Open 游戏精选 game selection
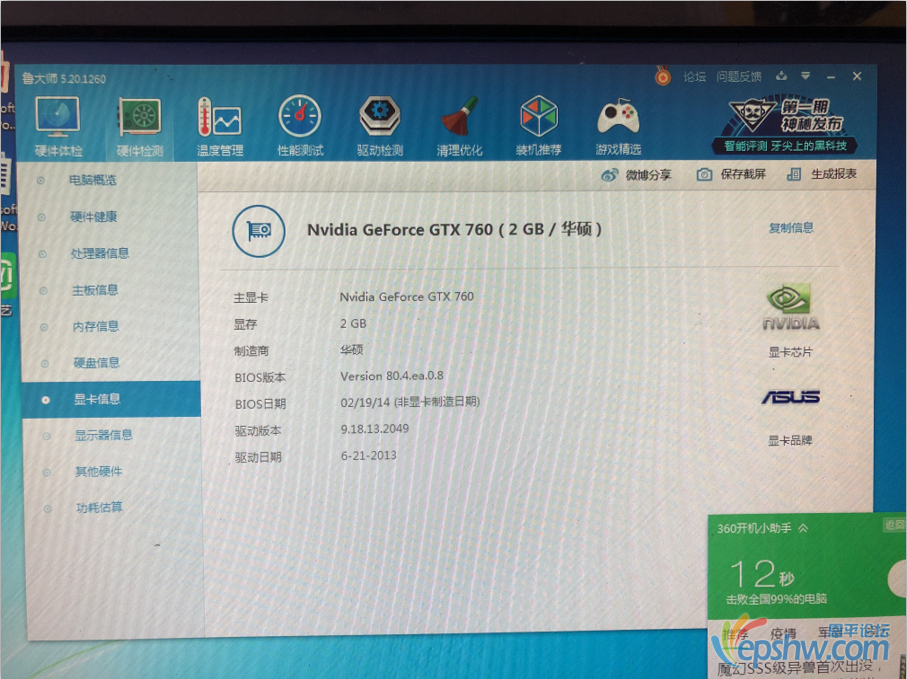Viewport: 907px width, 679px height. [618, 127]
